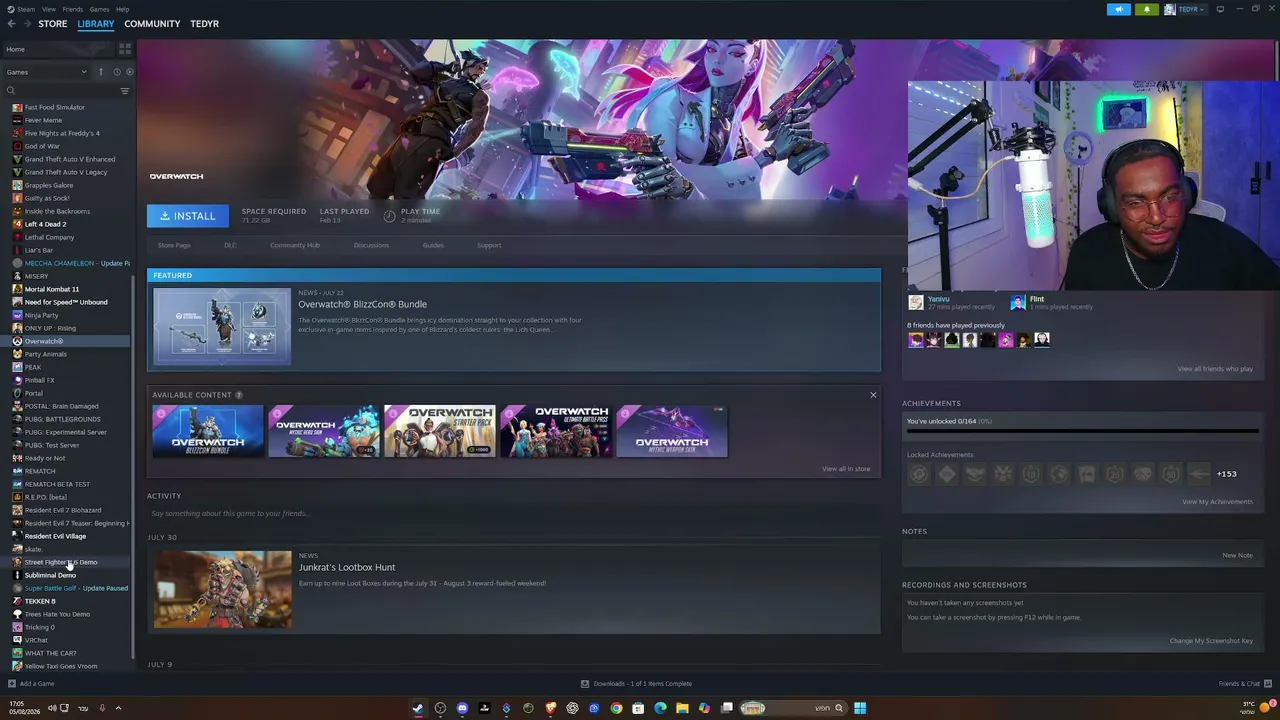Open the Add a Game plus icon
Viewport: 1280px width, 720px height.
[x=12, y=684]
